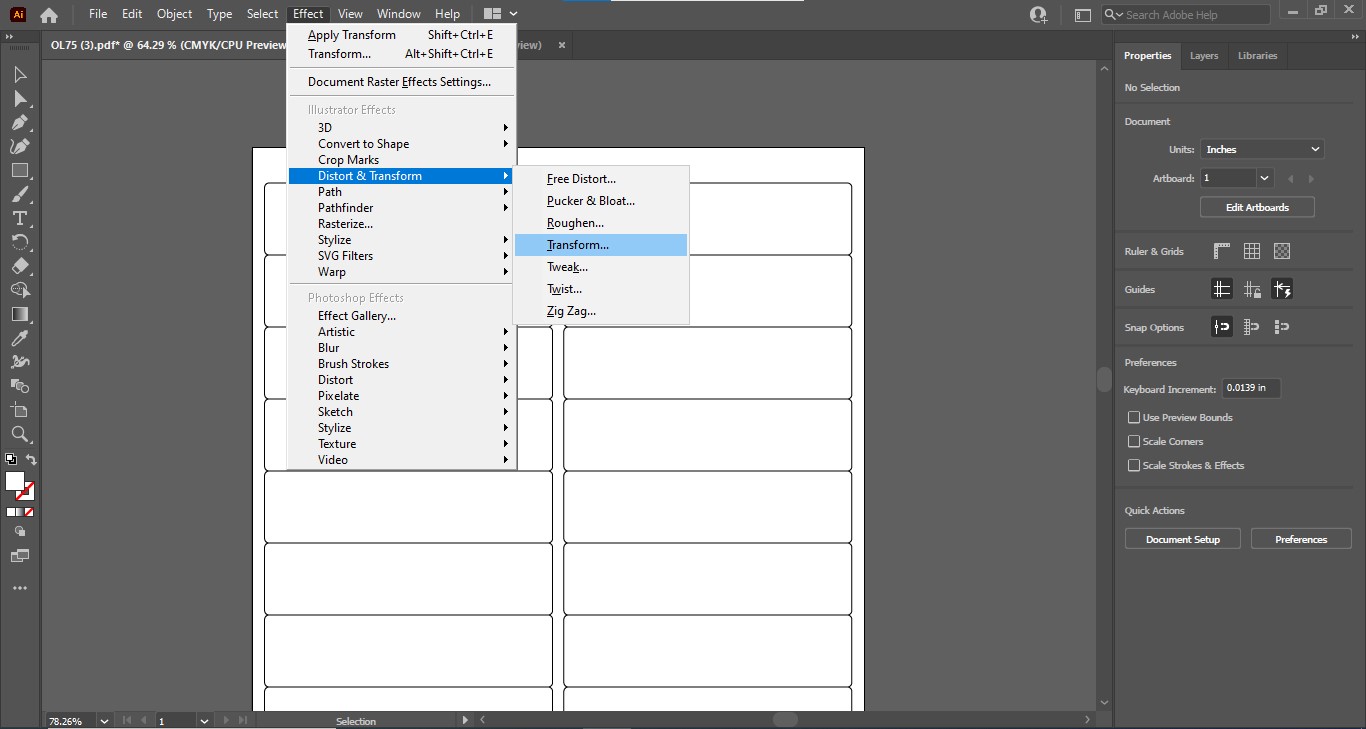The height and width of the screenshot is (729, 1366).
Task: Enable Use Preview Bounds checkbox
Action: click(1134, 417)
